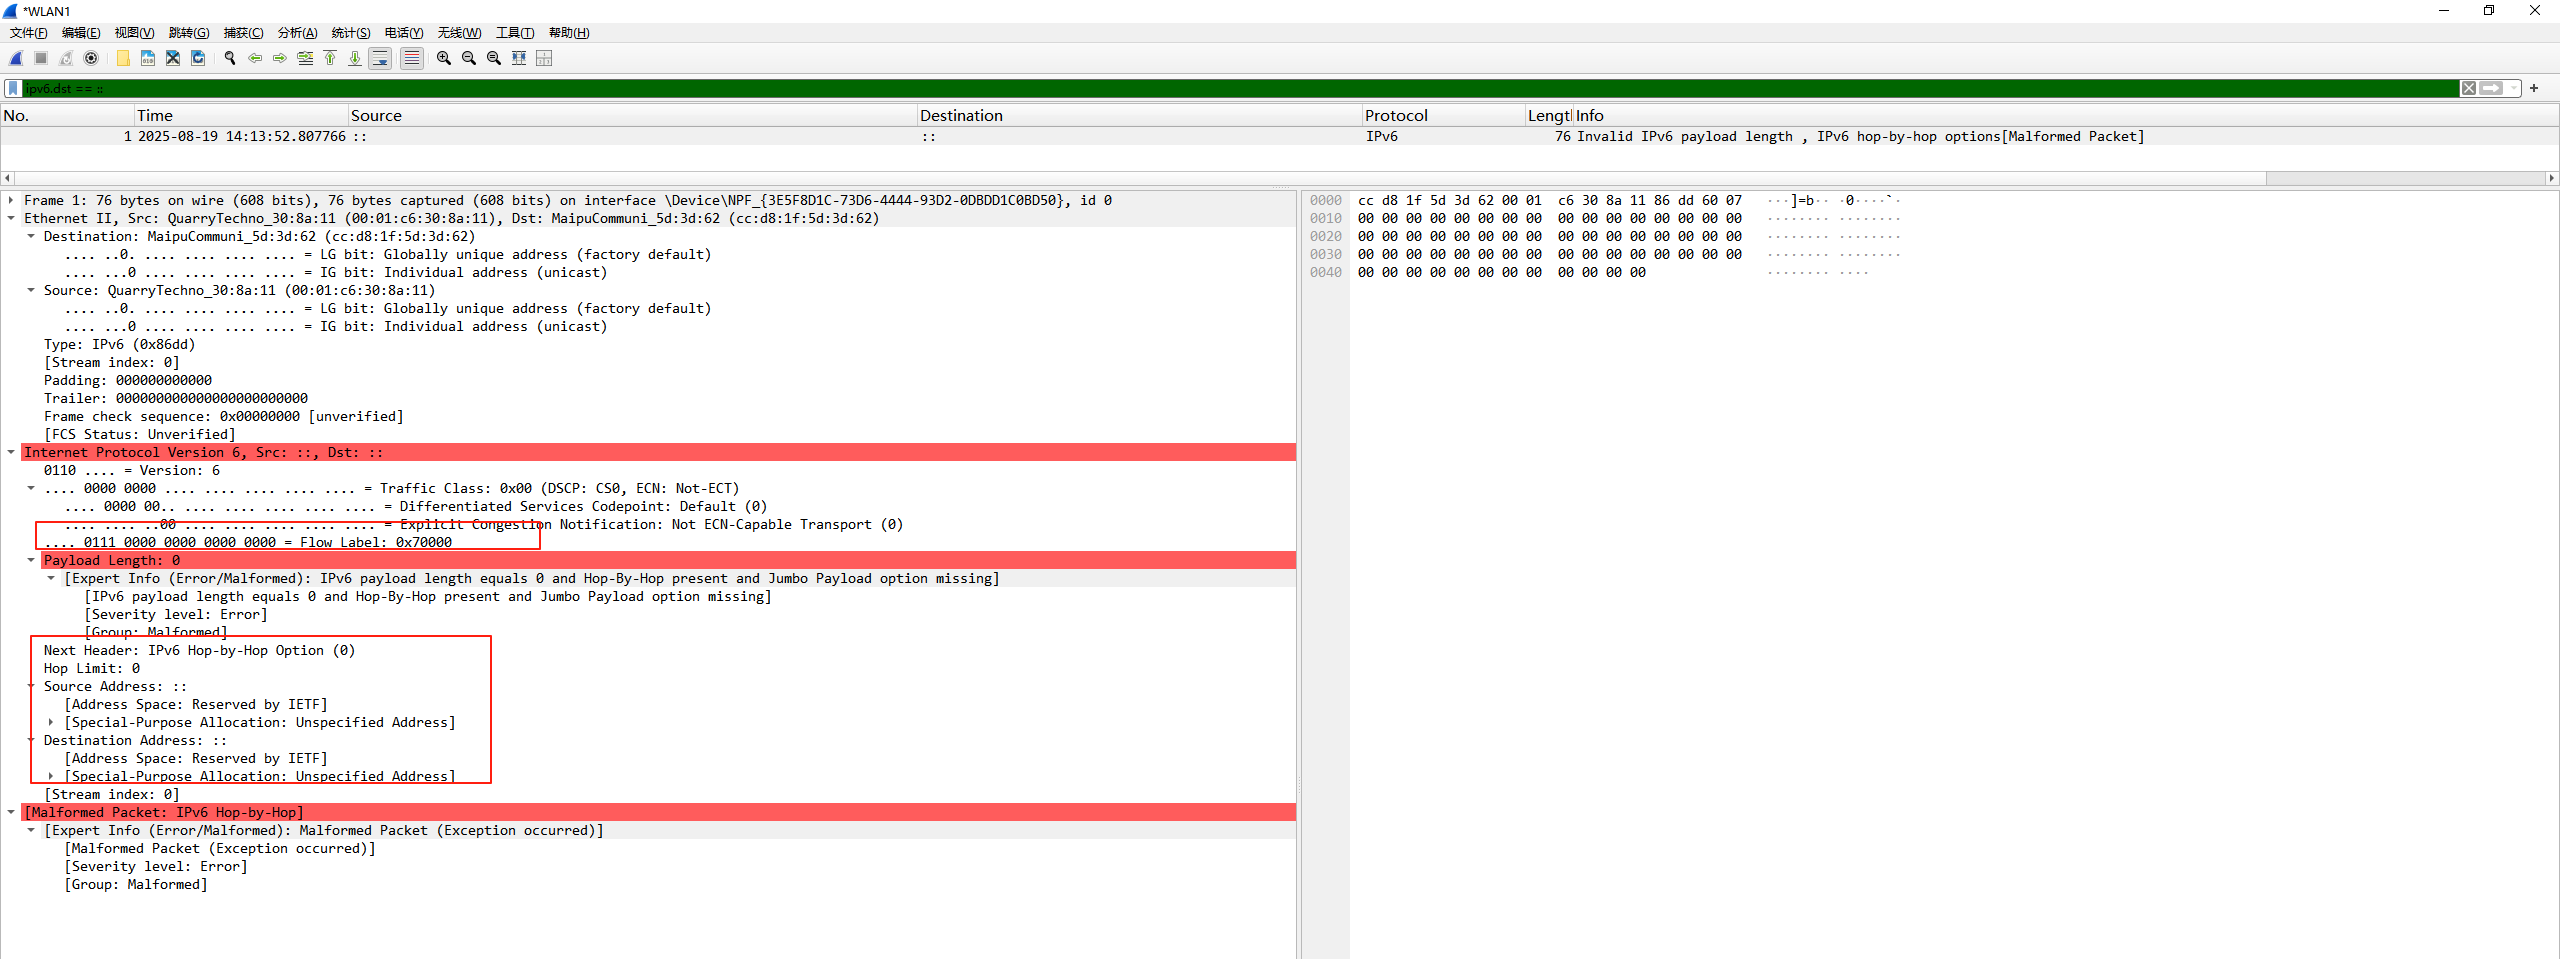The width and height of the screenshot is (2560, 959).
Task: Open the 电话(Y) menu
Action: (404, 33)
